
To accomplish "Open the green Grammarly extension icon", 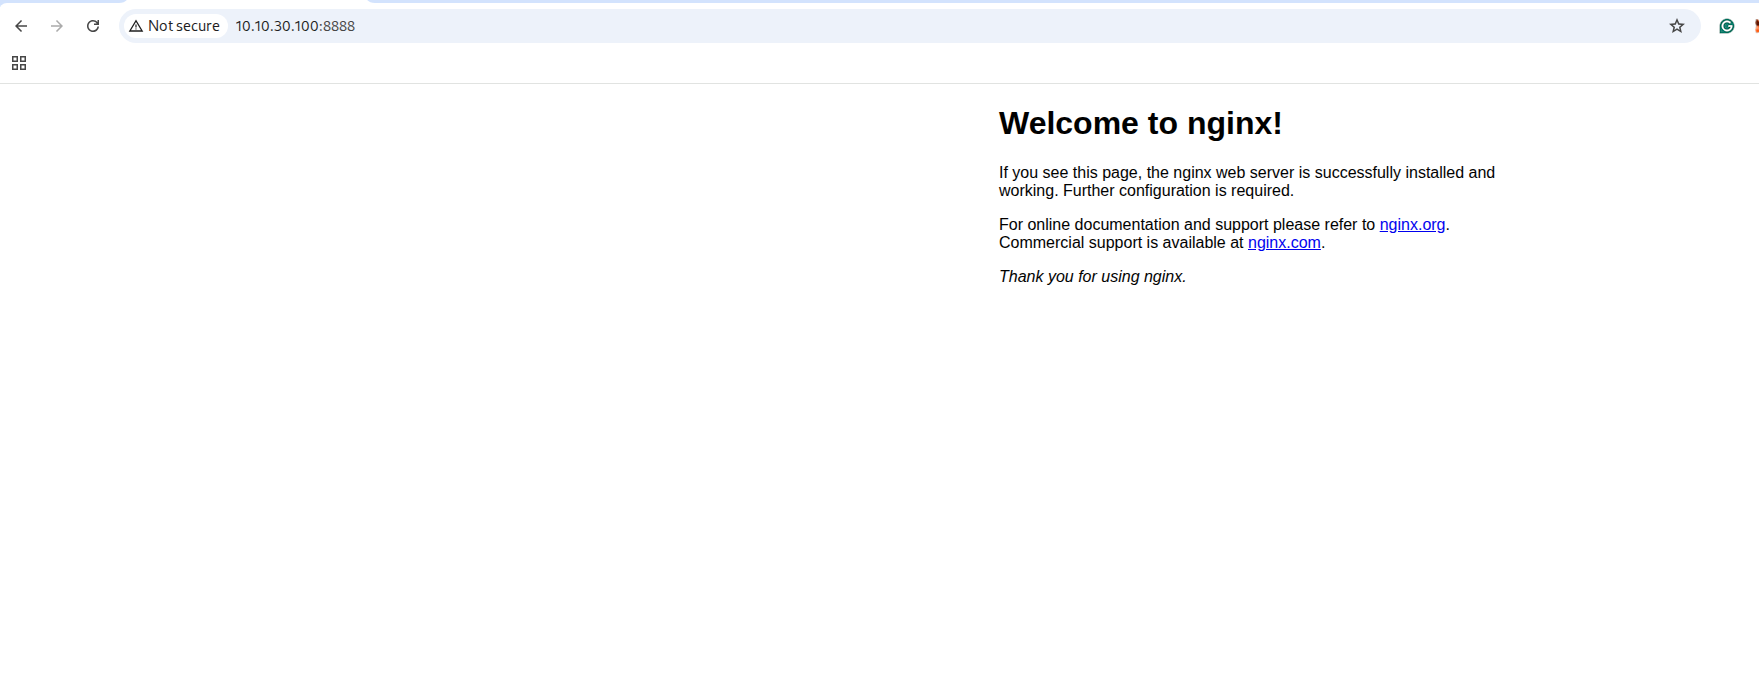I will pyautogui.click(x=1727, y=26).
